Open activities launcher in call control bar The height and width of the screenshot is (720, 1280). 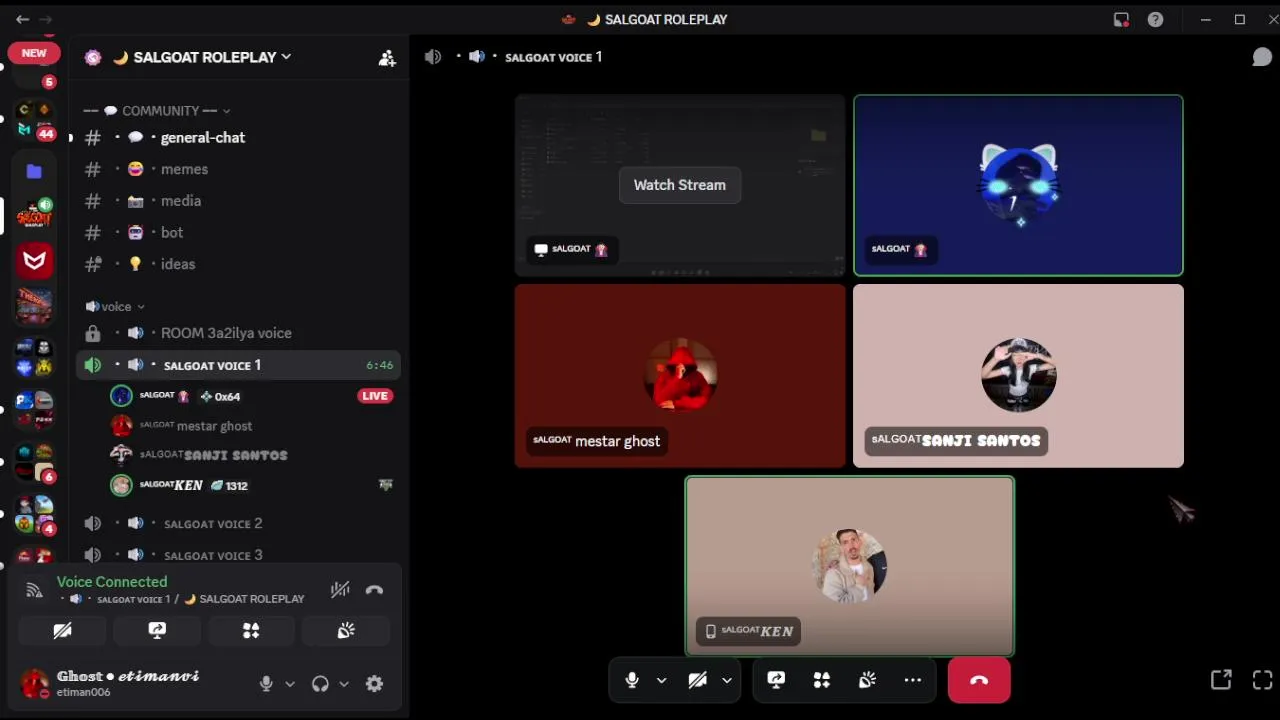pyautogui.click(x=822, y=680)
